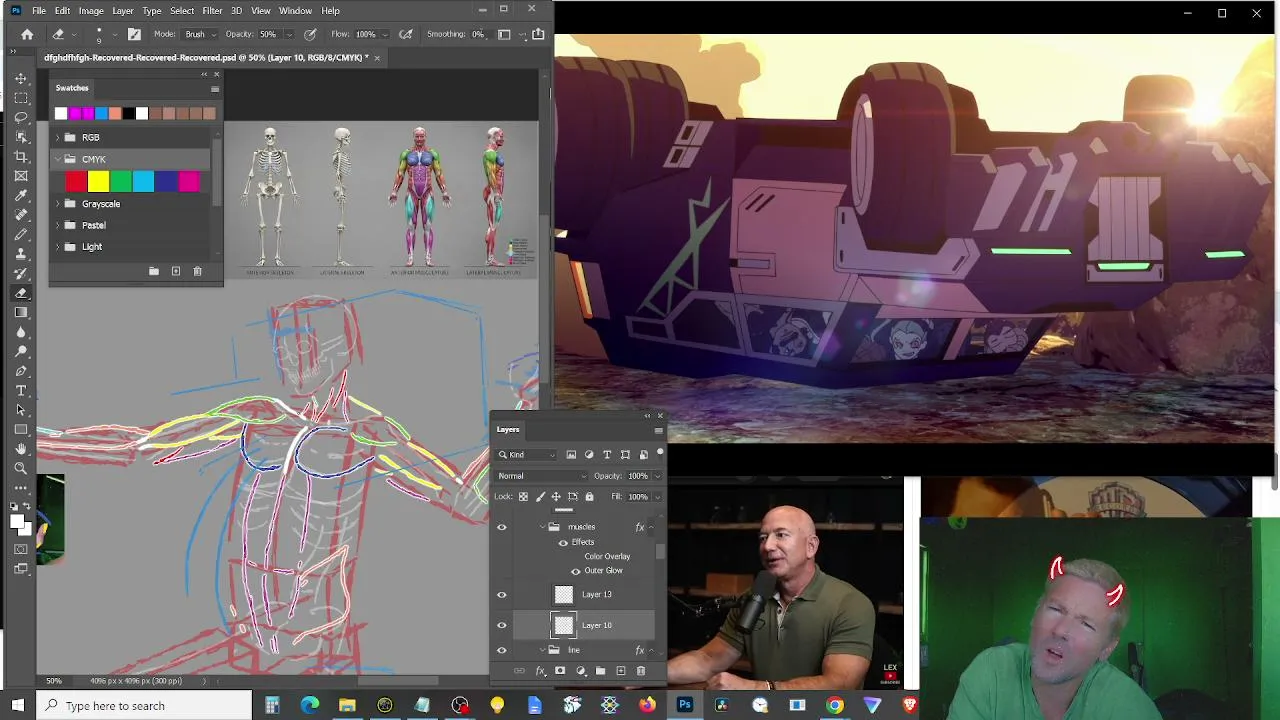Hide Layer 13 visibility eye
1280x720 pixels.
tap(502, 595)
